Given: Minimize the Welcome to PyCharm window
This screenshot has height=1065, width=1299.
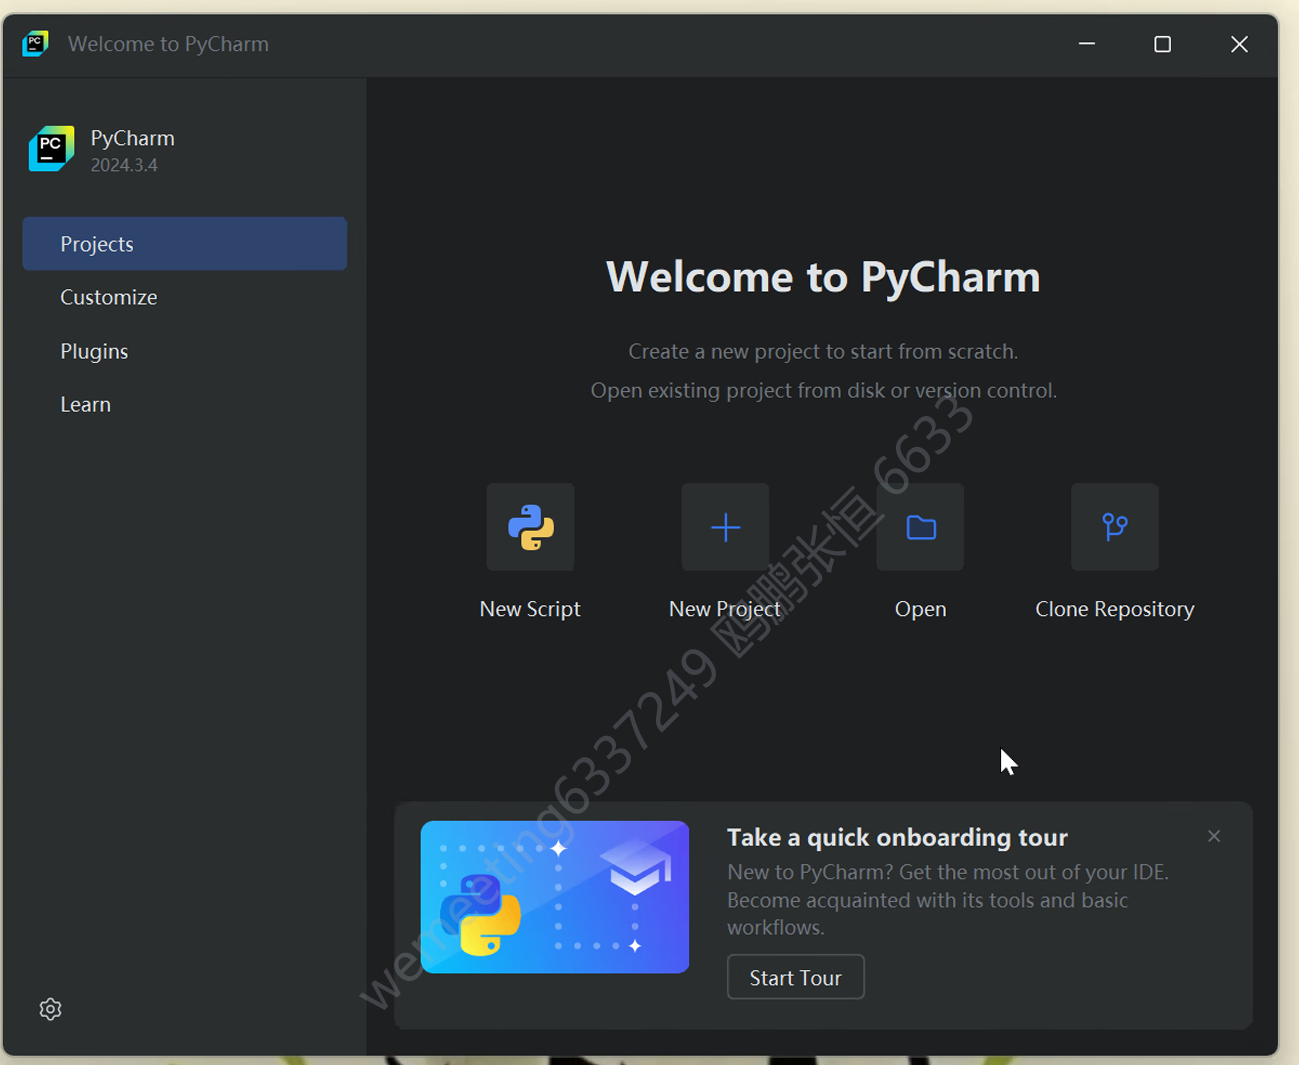Looking at the screenshot, I should click(x=1086, y=44).
